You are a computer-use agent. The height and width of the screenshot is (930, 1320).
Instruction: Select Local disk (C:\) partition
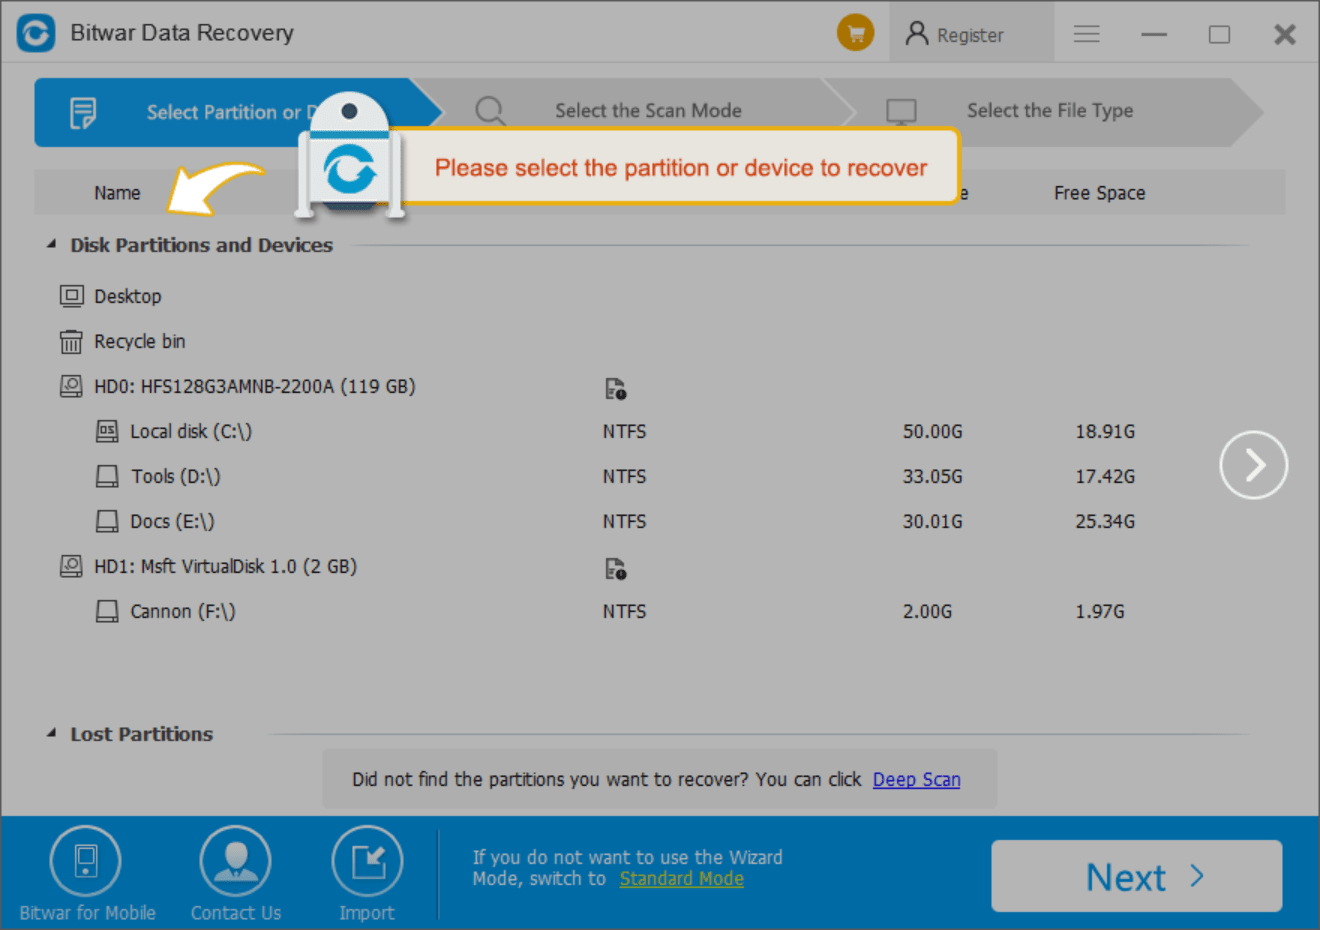tap(190, 432)
